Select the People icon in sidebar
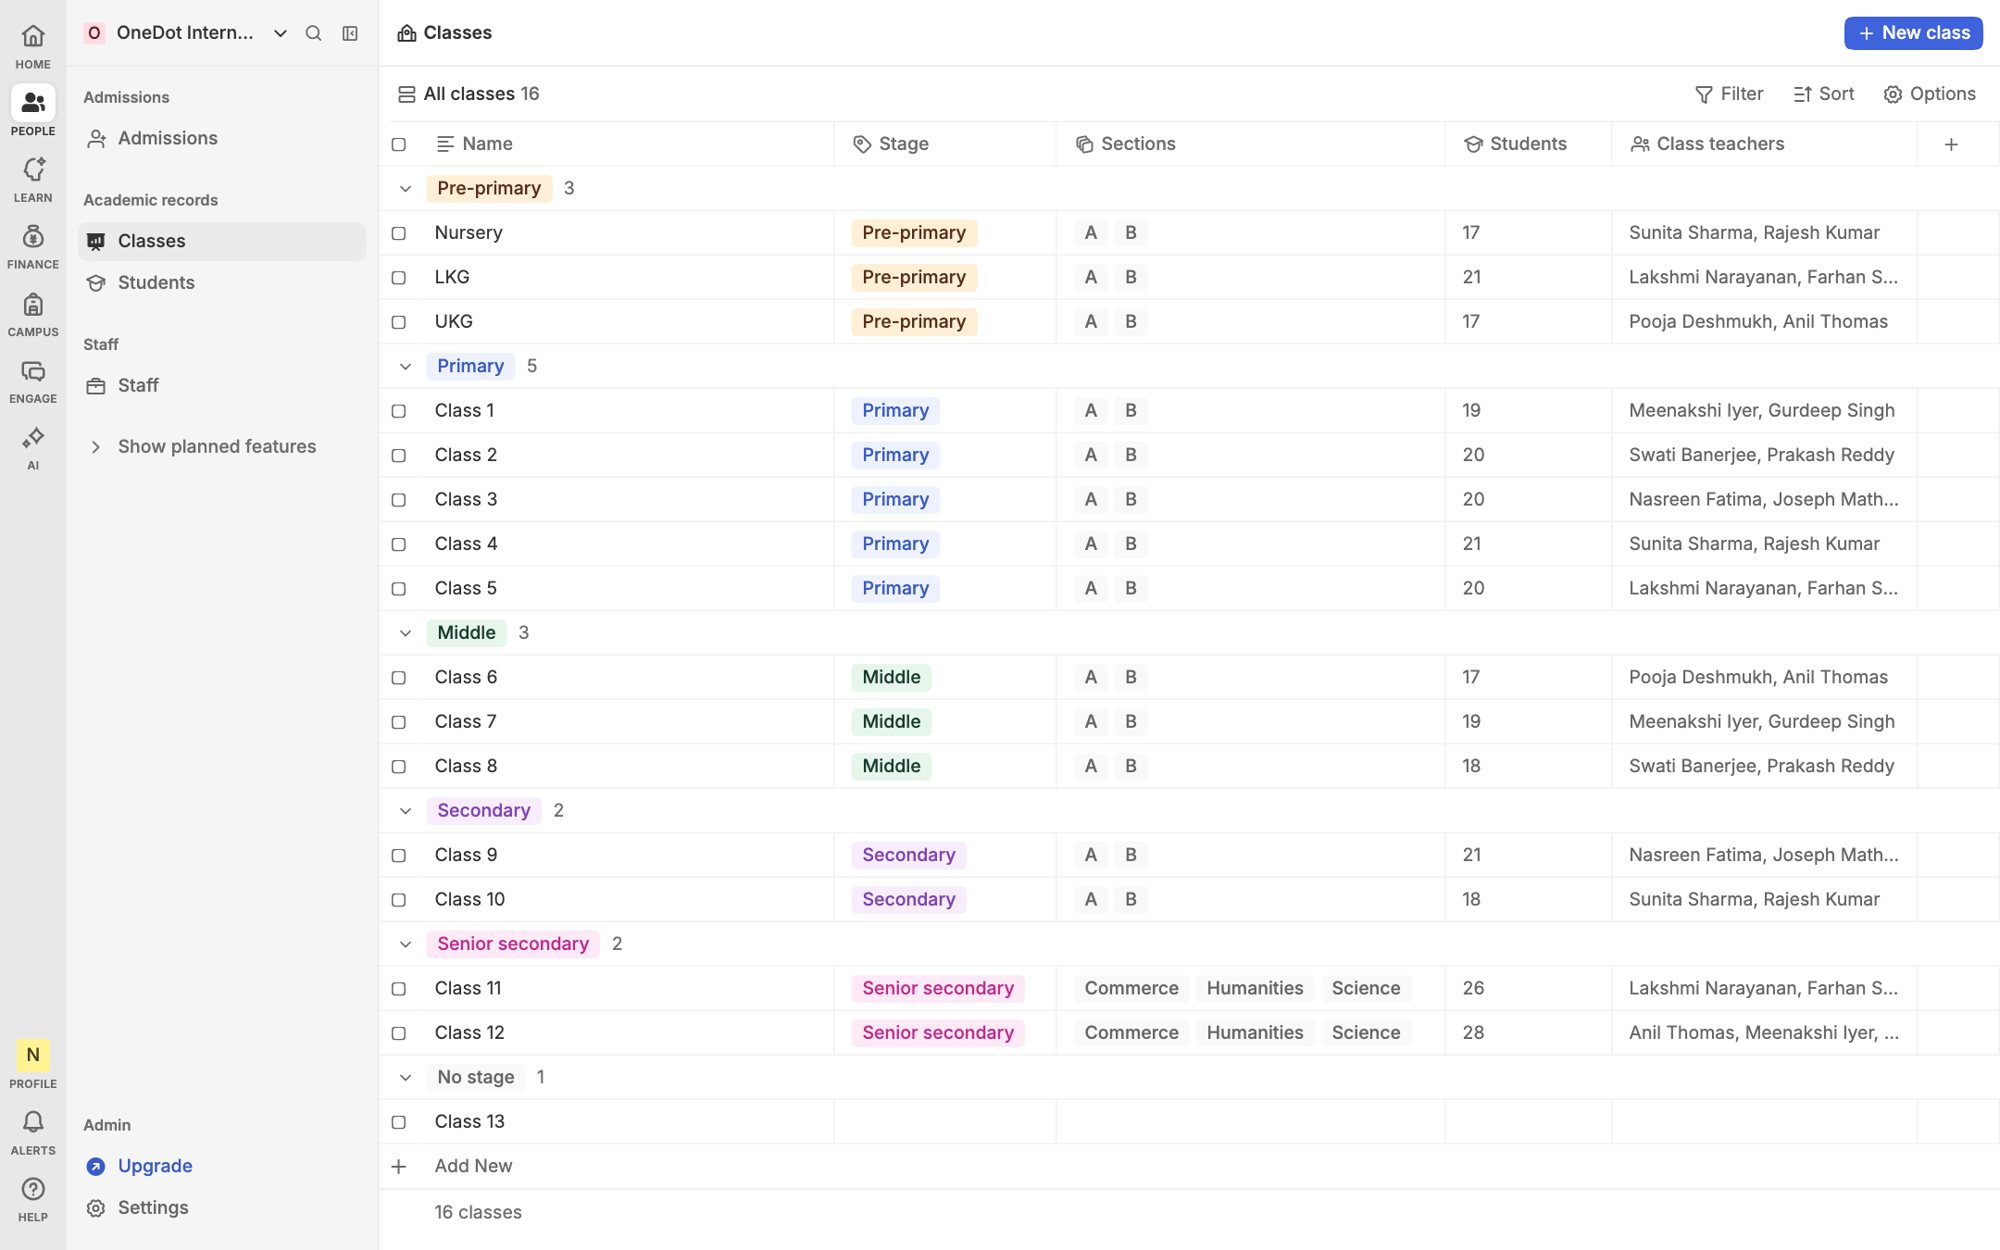 coord(33,103)
